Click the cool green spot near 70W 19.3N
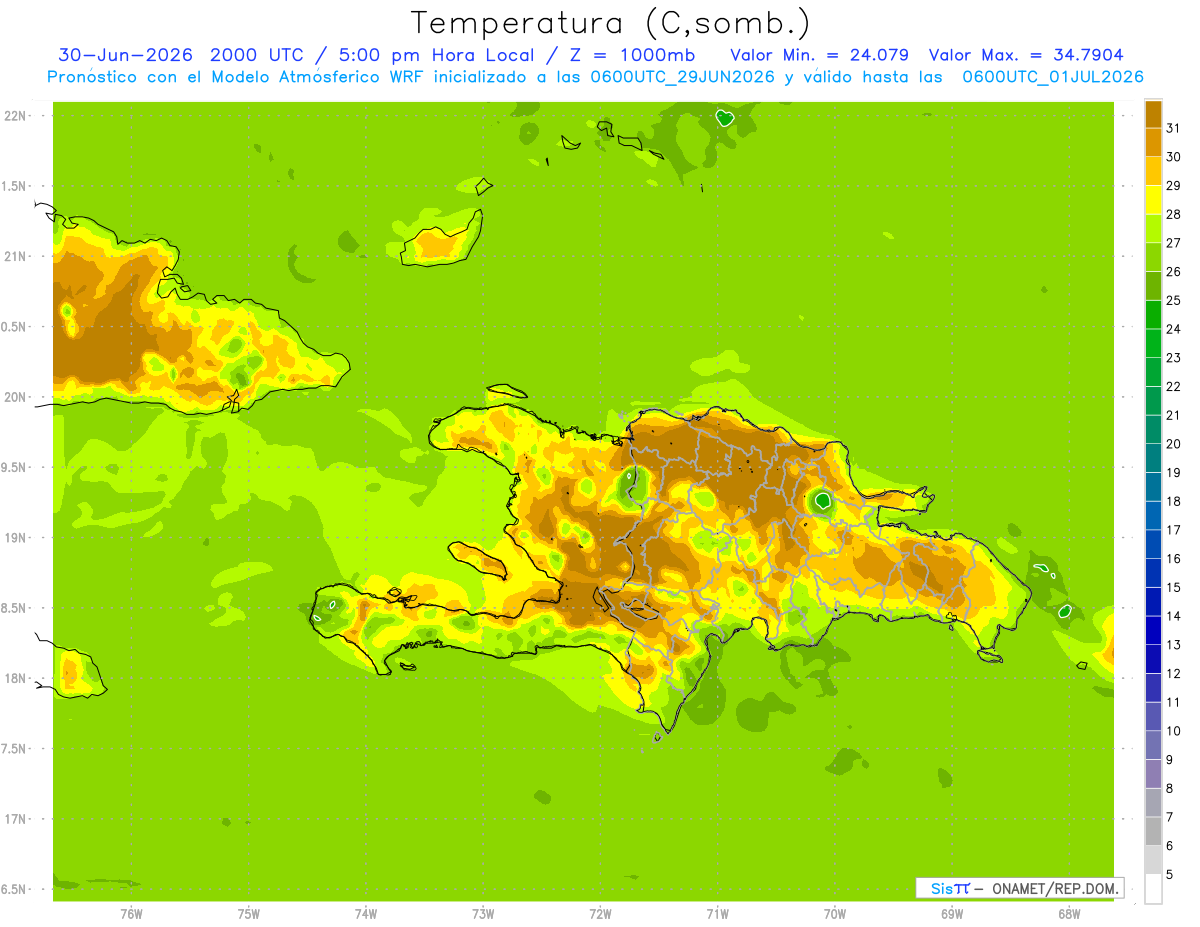 click(822, 499)
